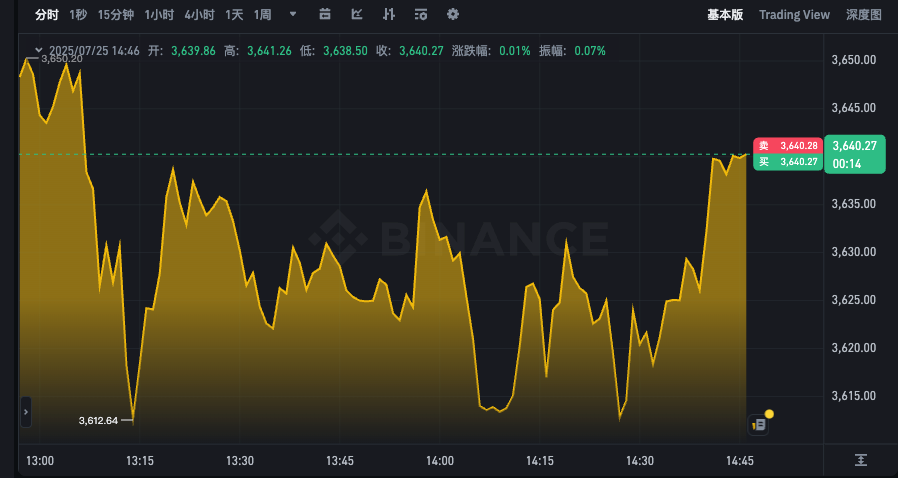
Task: Click the list-and-gear icon left of settings
Action: point(421,15)
